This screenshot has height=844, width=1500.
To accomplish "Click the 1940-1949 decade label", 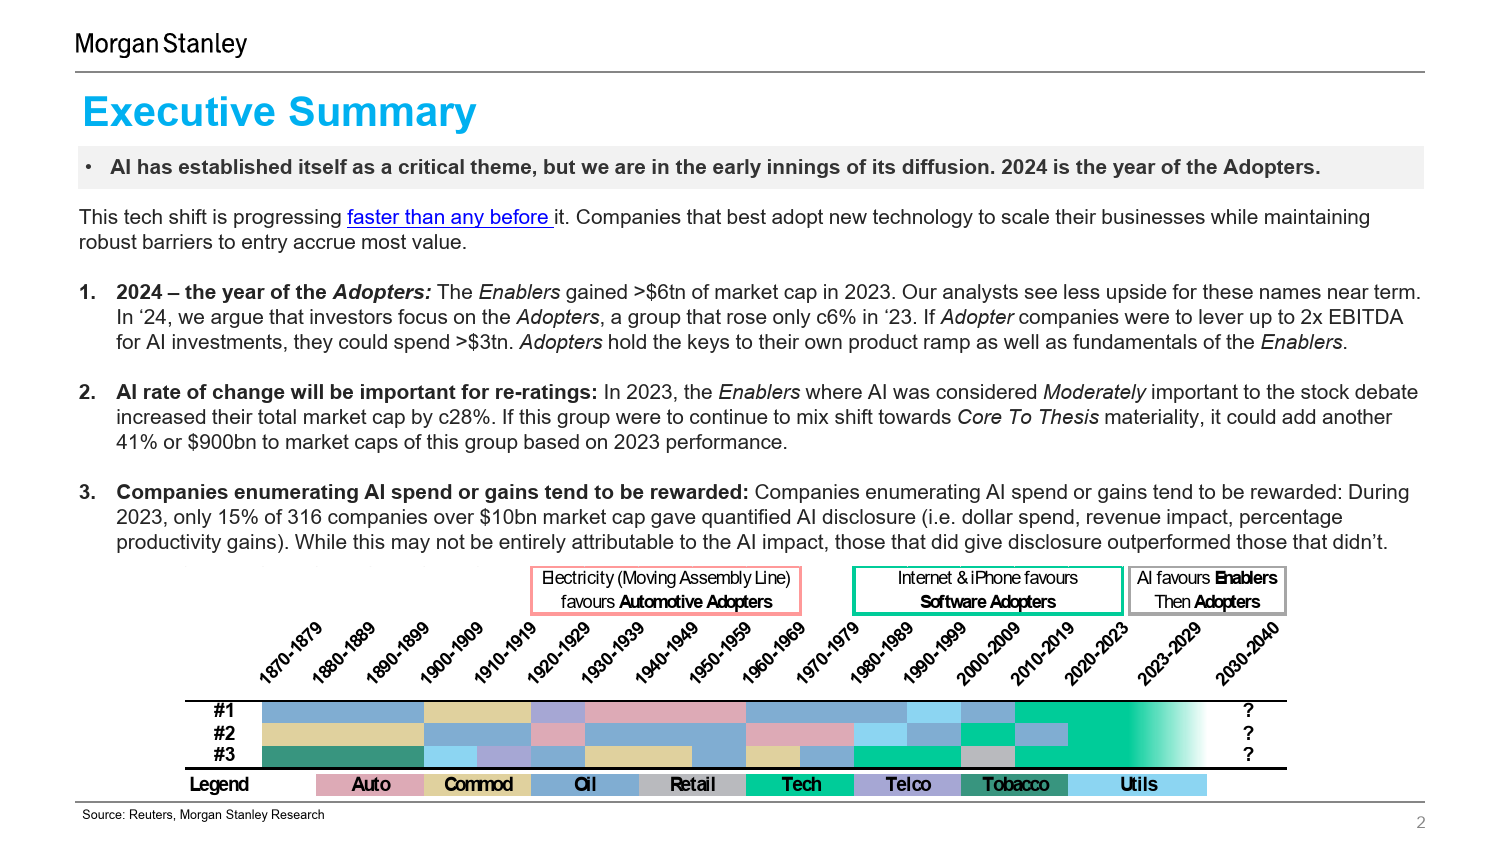I will click(x=667, y=653).
